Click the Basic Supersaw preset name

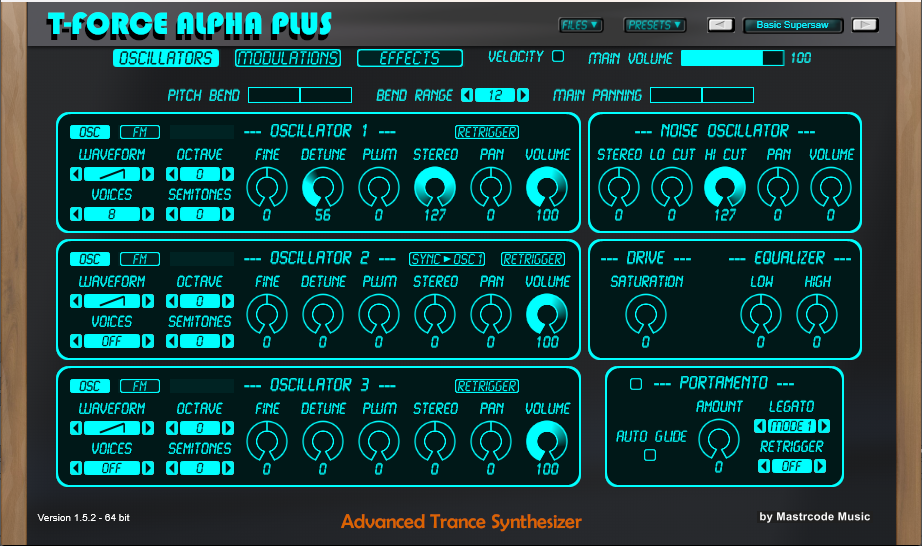(793, 25)
